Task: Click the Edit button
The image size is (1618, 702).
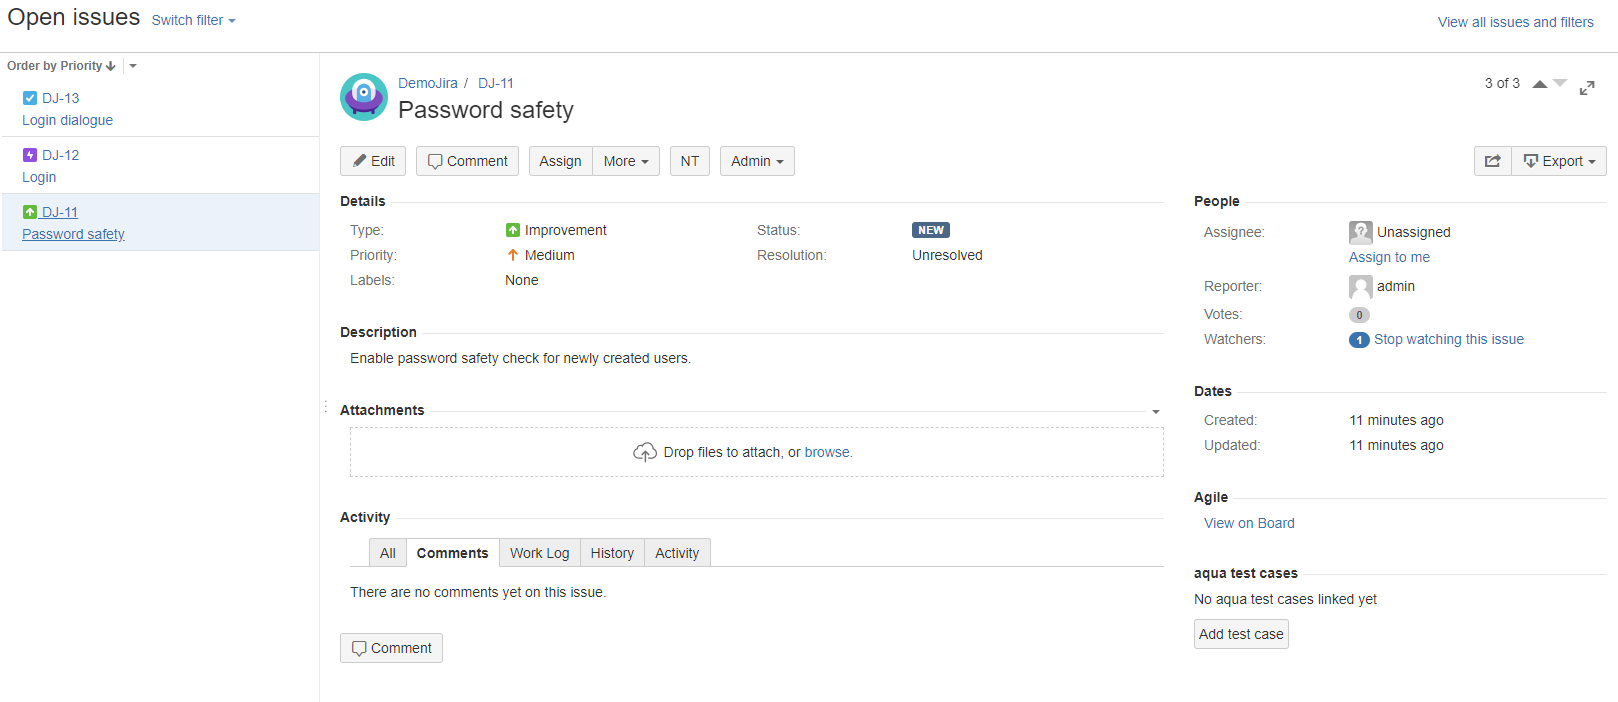Action: pos(373,161)
